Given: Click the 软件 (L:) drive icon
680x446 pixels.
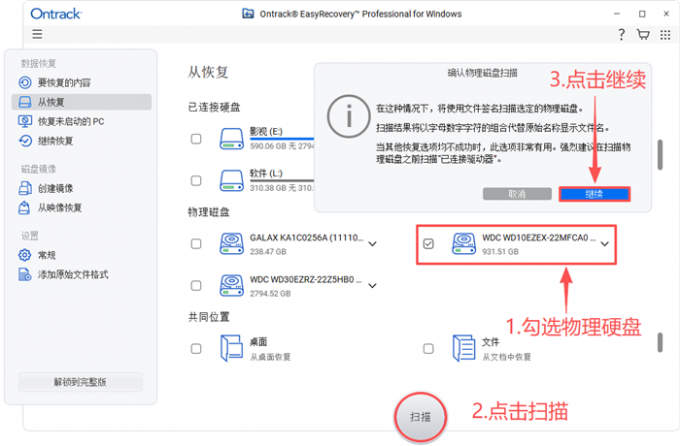Looking at the screenshot, I should point(232,180).
